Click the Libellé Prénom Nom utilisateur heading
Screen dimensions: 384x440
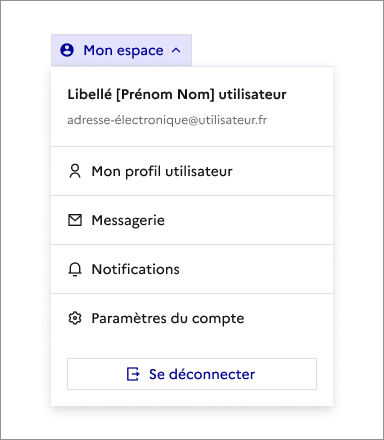click(177, 94)
